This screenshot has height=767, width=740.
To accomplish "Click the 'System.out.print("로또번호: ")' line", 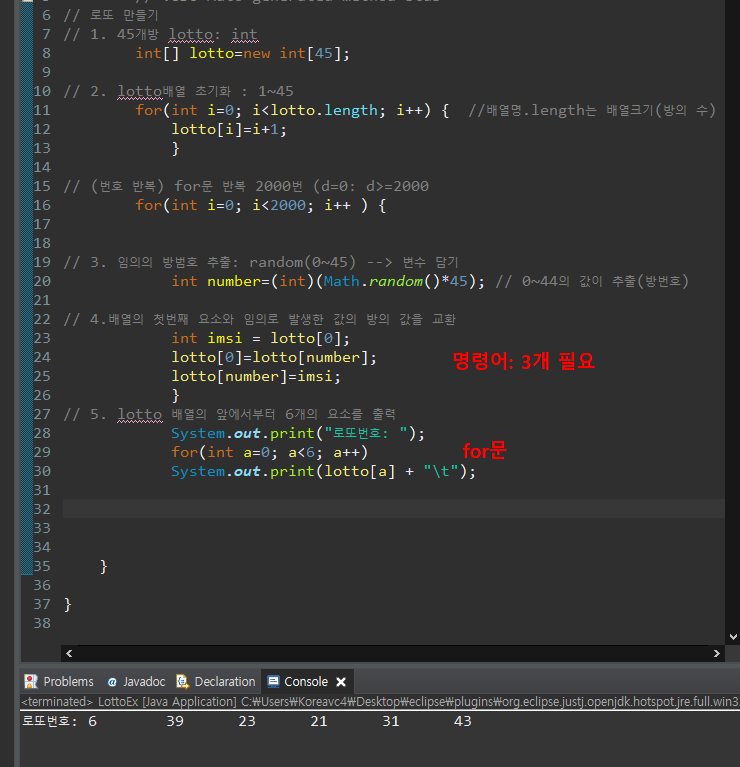I will coord(298,433).
